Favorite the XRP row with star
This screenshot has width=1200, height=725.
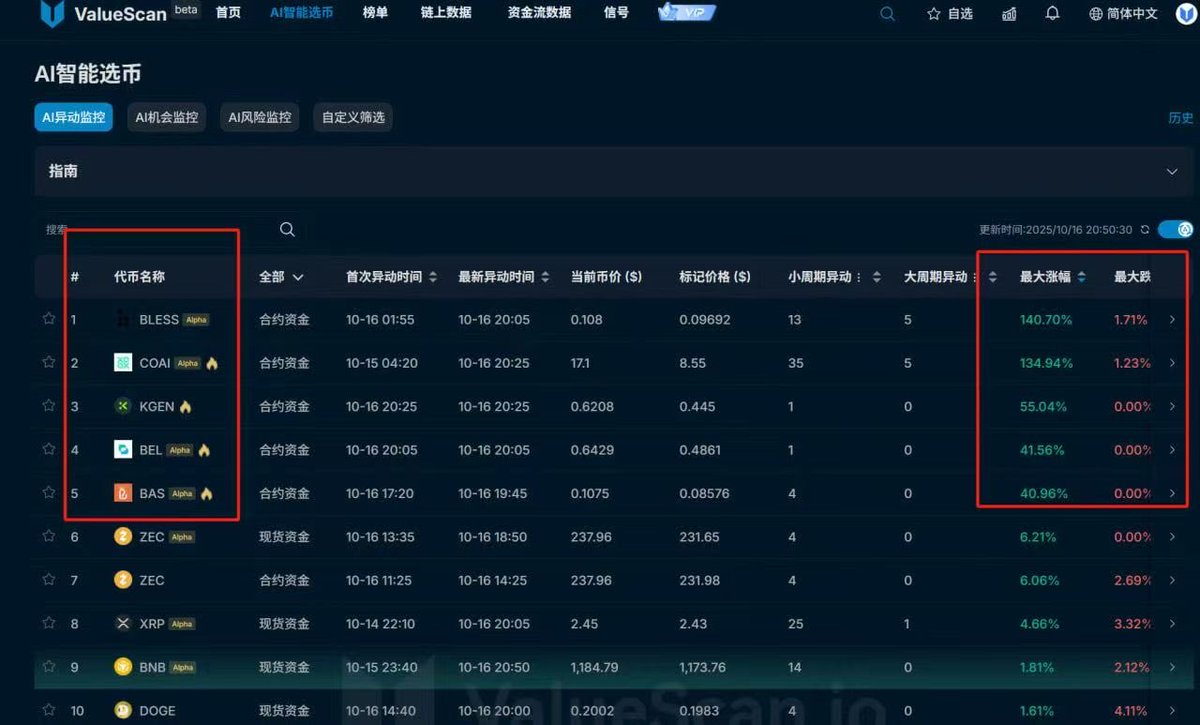[x=48, y=623]
